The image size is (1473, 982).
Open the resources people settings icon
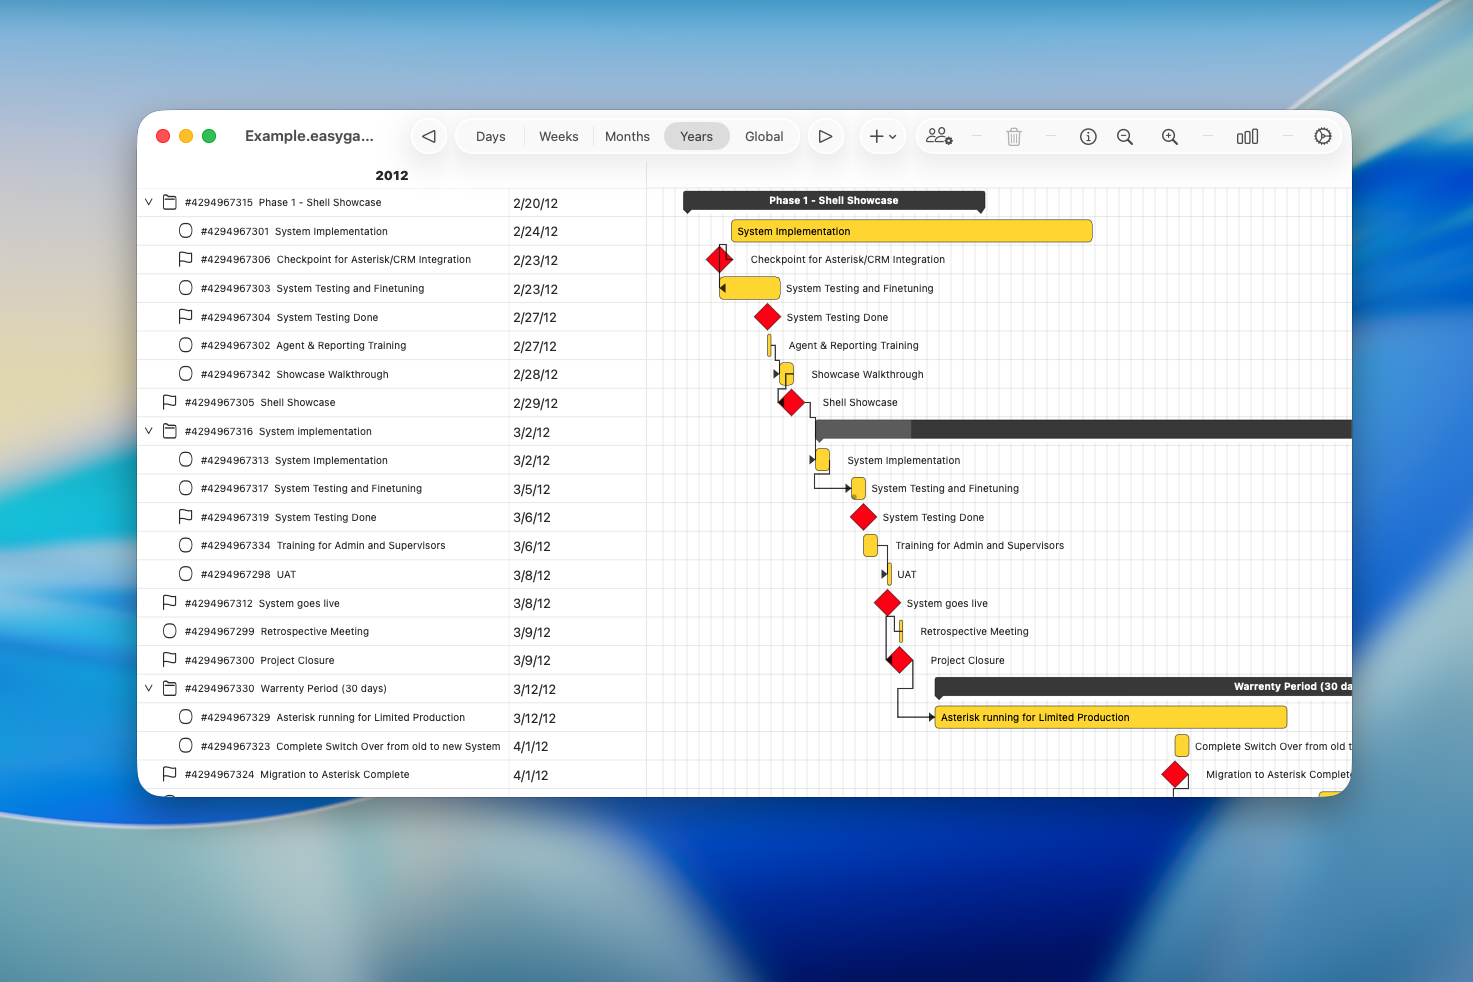(938, 136)
